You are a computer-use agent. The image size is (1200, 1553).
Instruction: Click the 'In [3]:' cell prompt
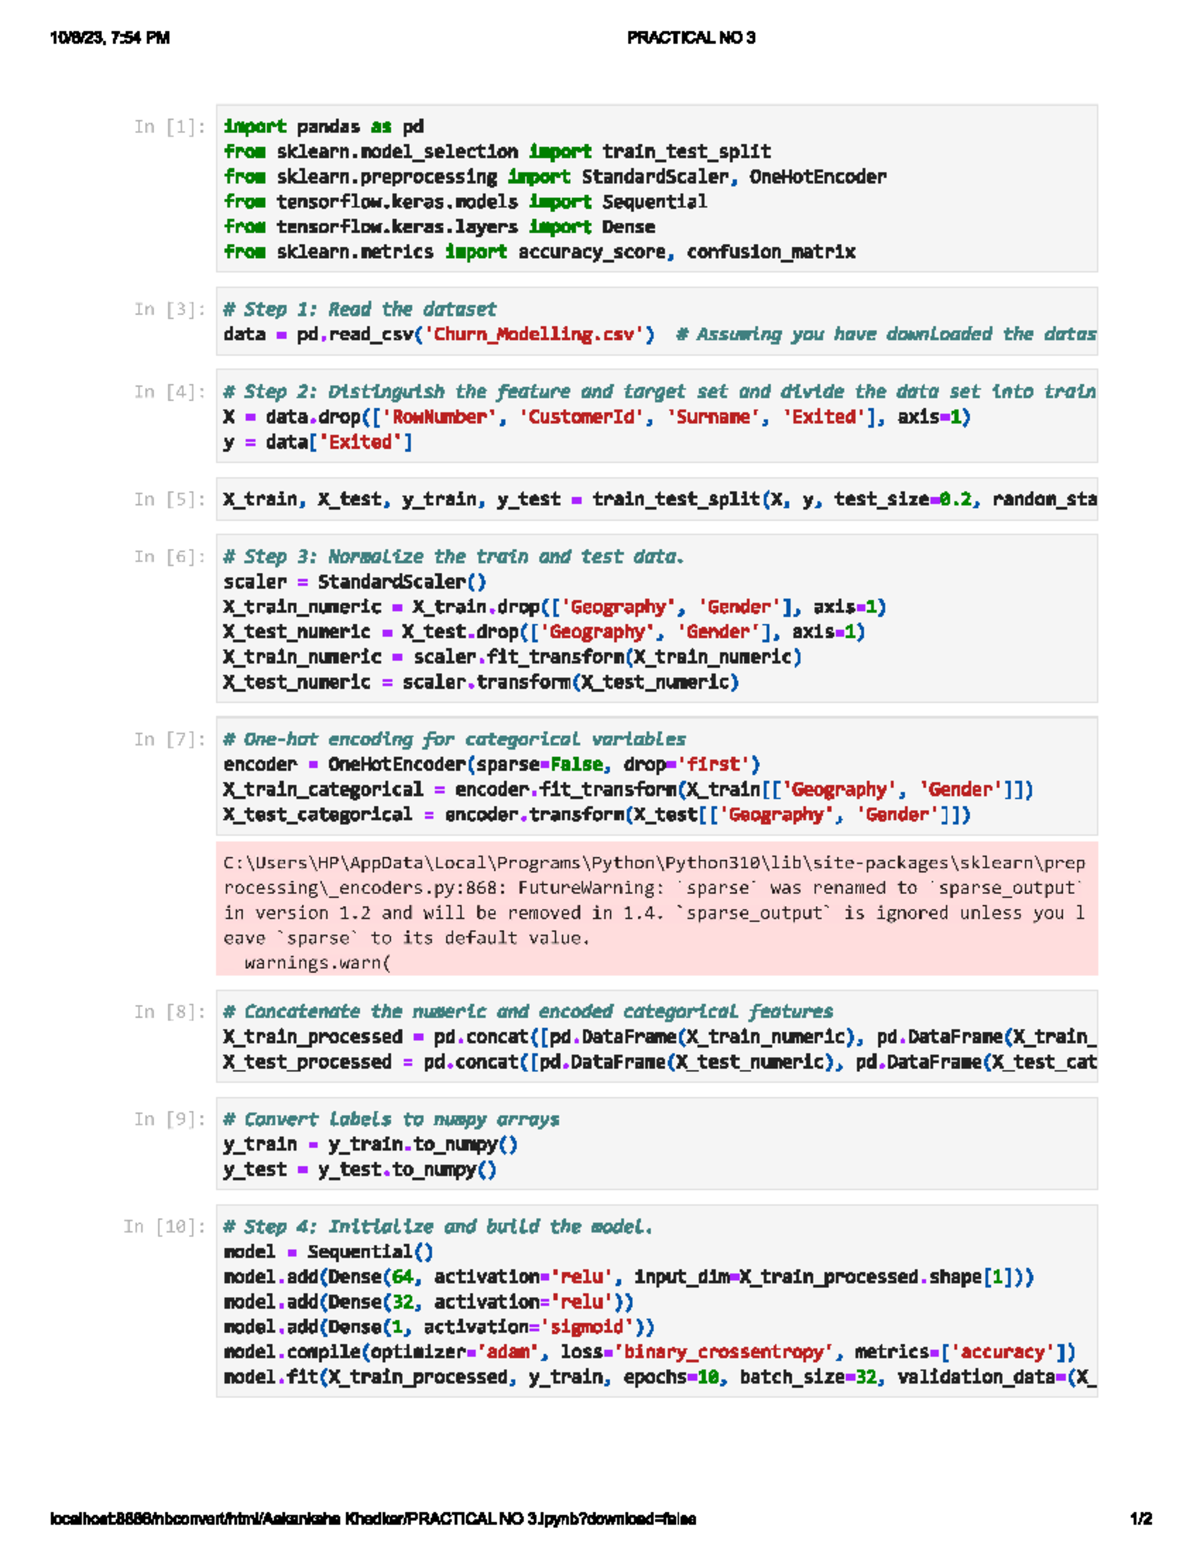[x=170, y=310]
